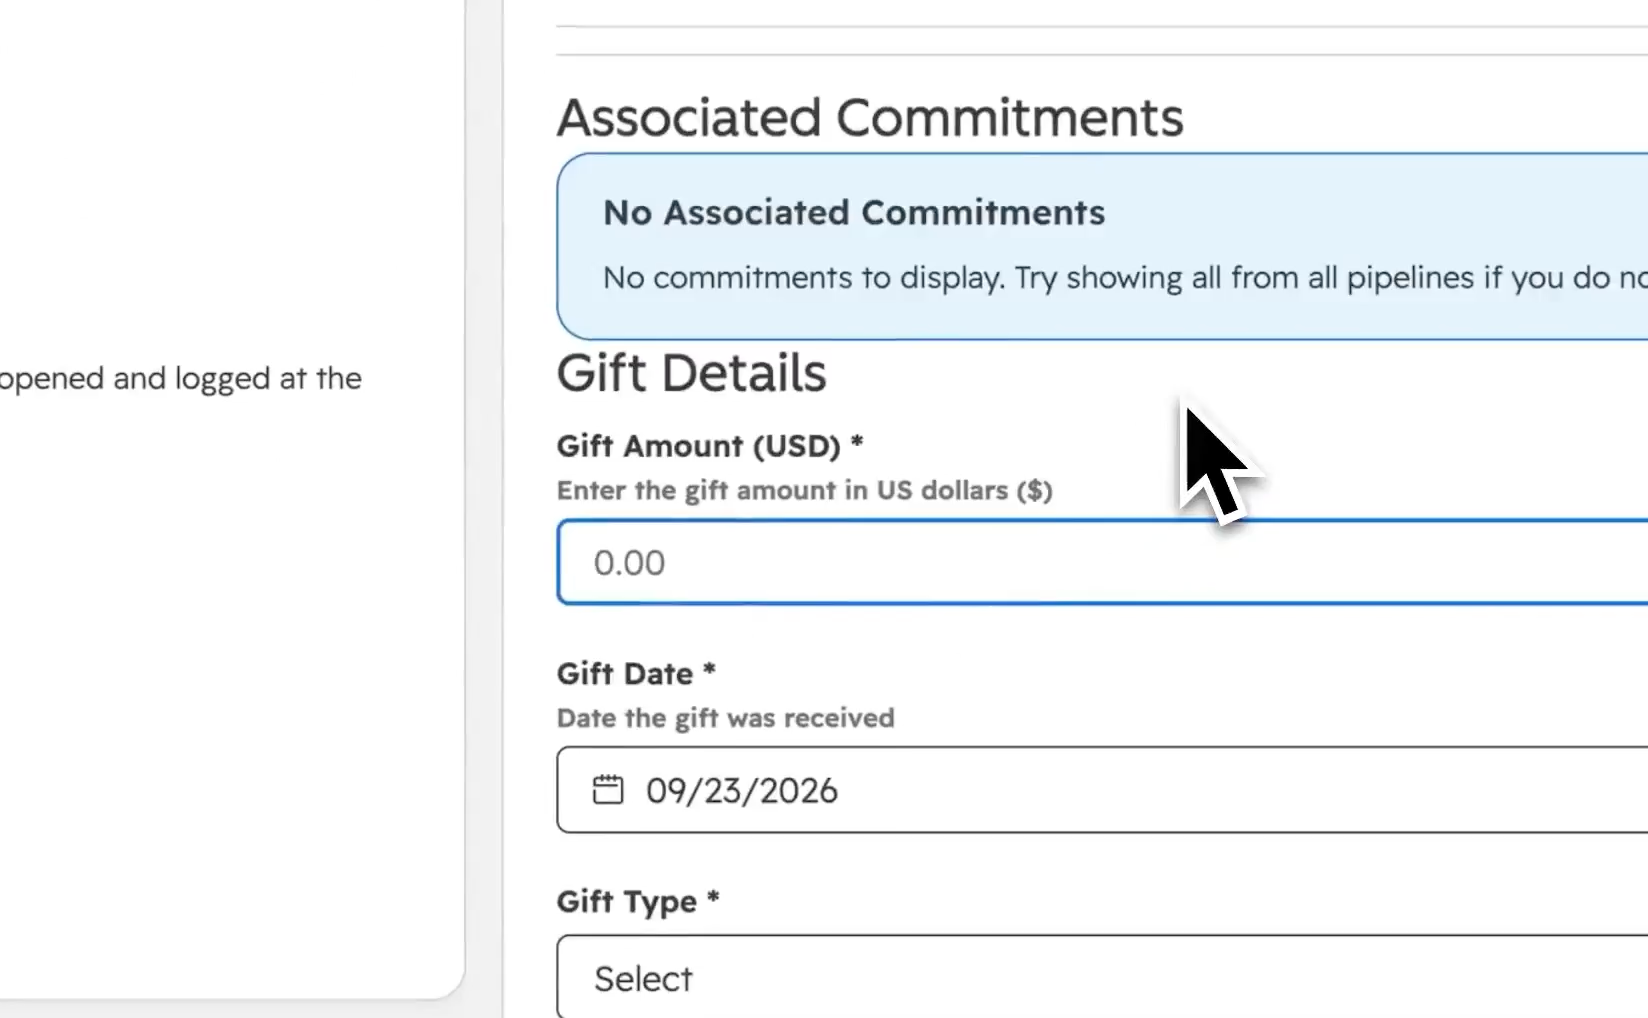The width and height of the screenshot is (1648, 1018).
Task: Click the "opened and logged at the" text
Action: tap(181, 379)
